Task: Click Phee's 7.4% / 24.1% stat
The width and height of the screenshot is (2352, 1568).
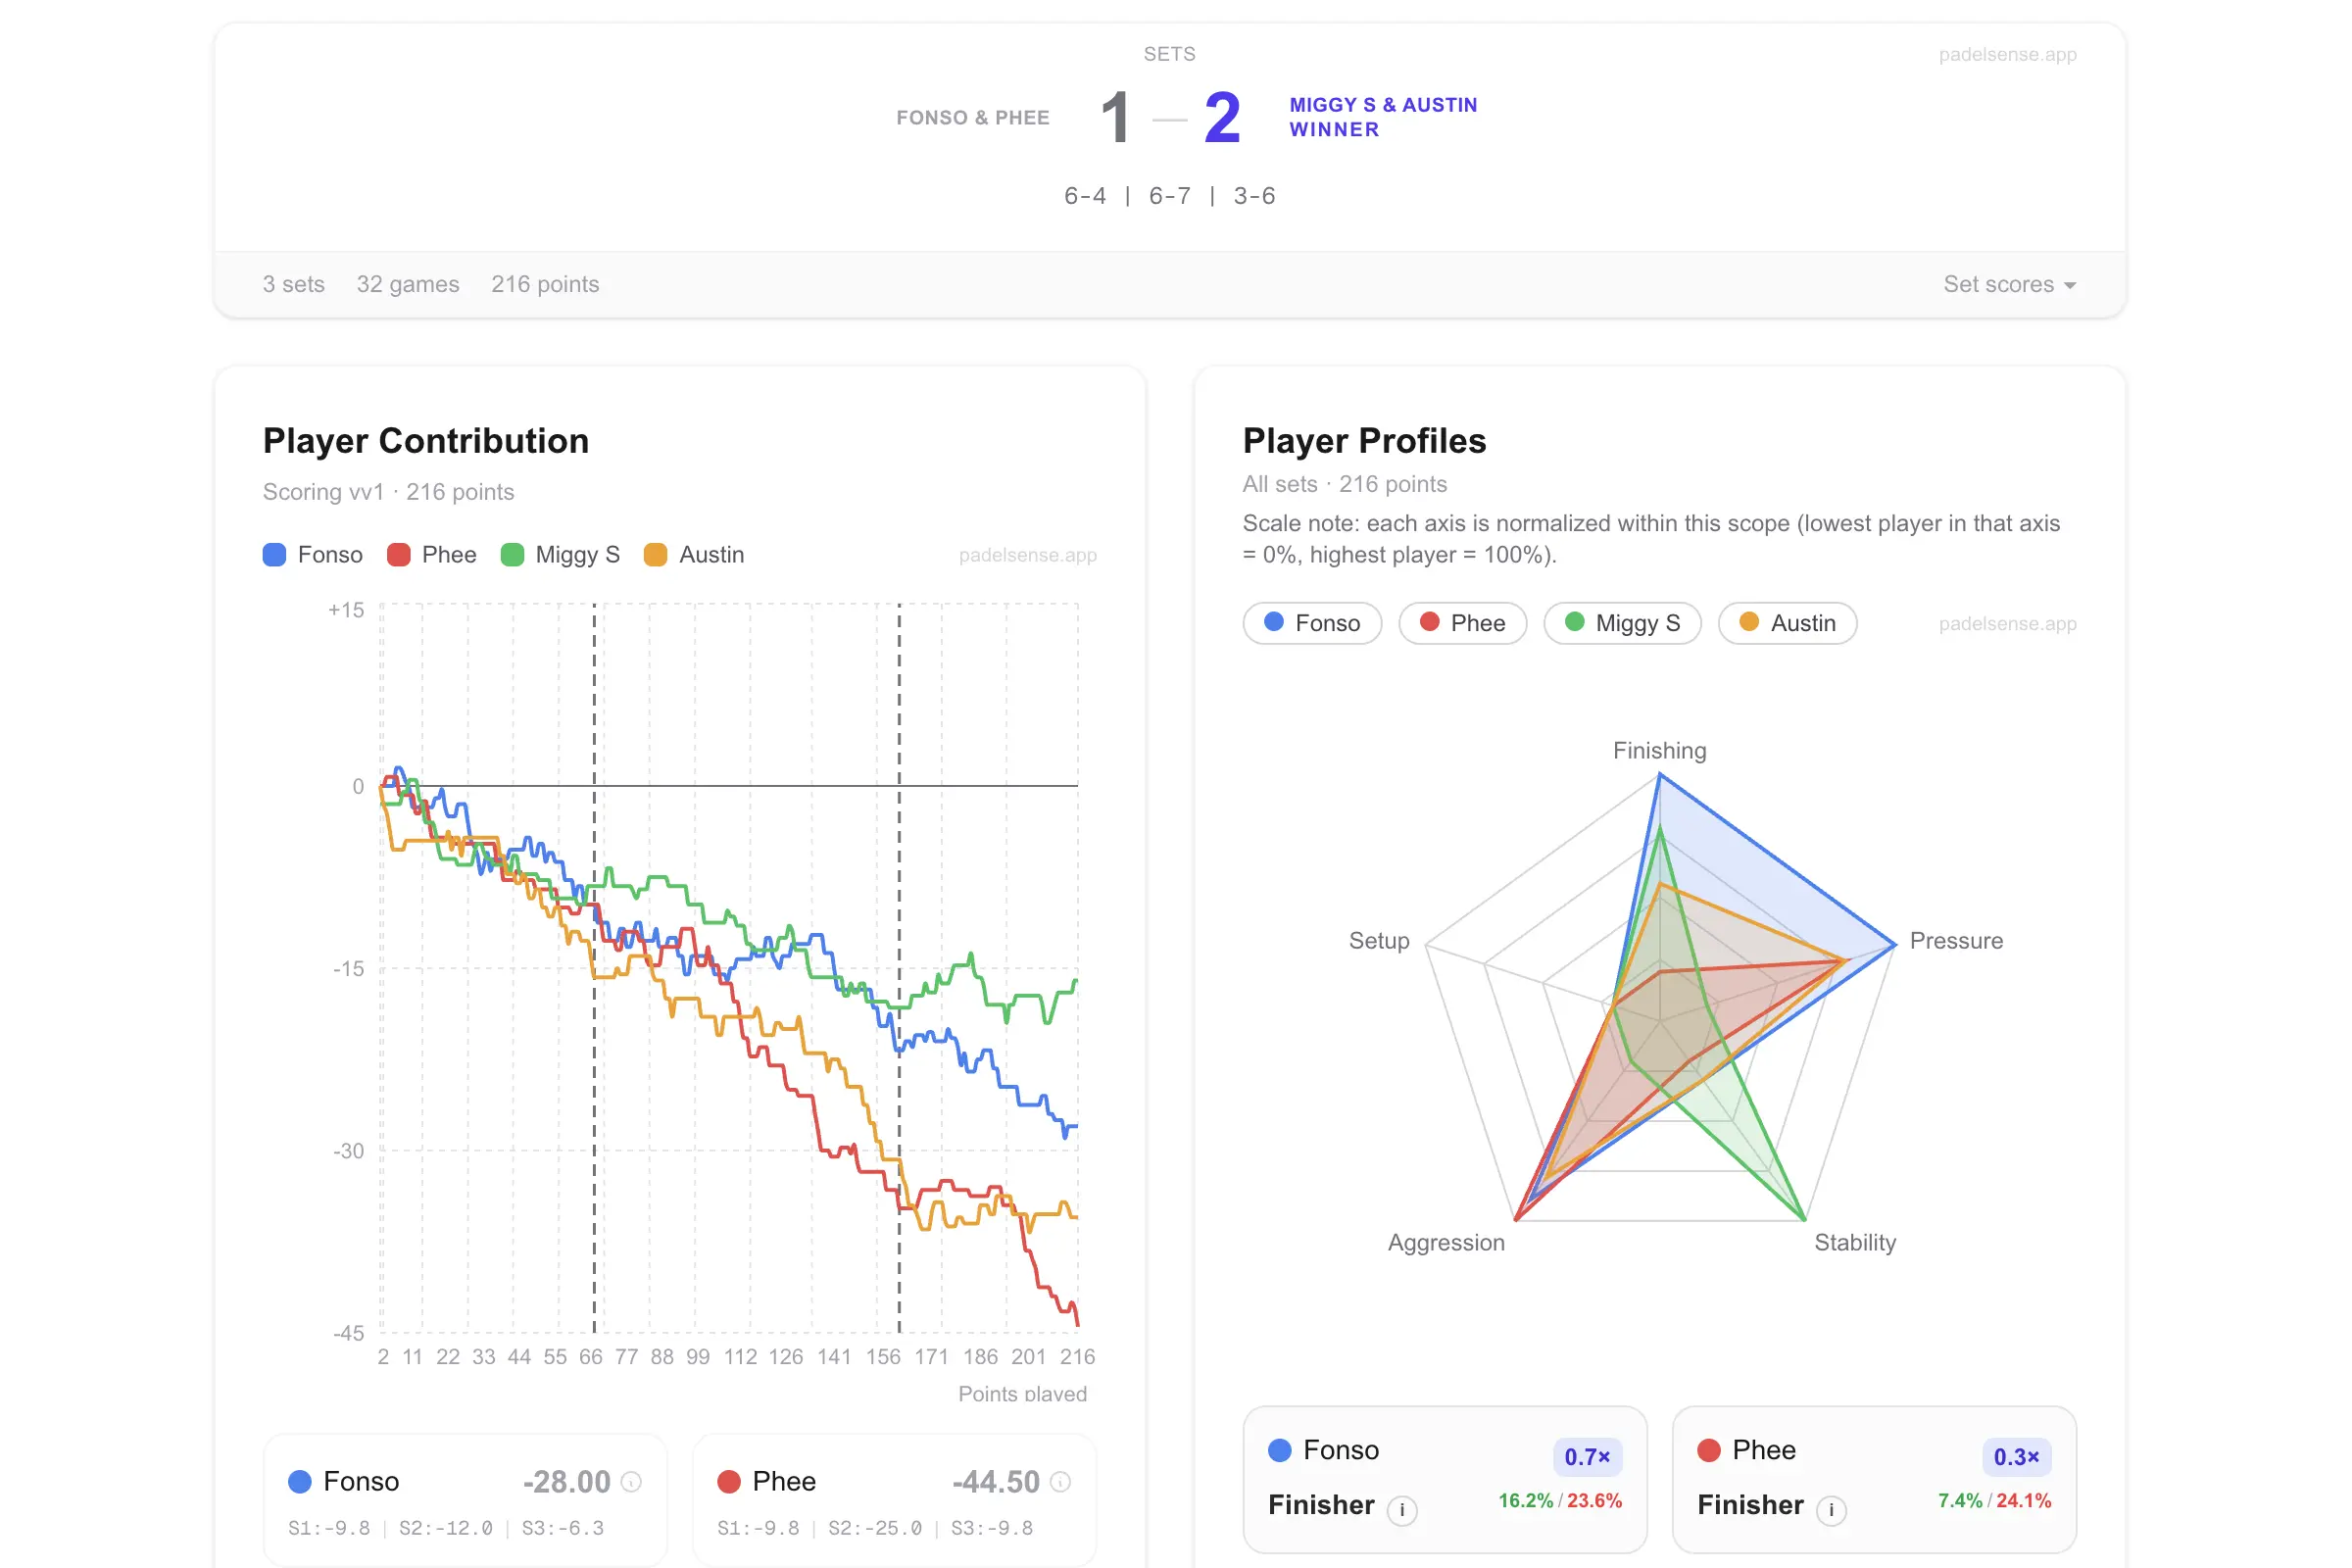Action: [1994, 1501]
